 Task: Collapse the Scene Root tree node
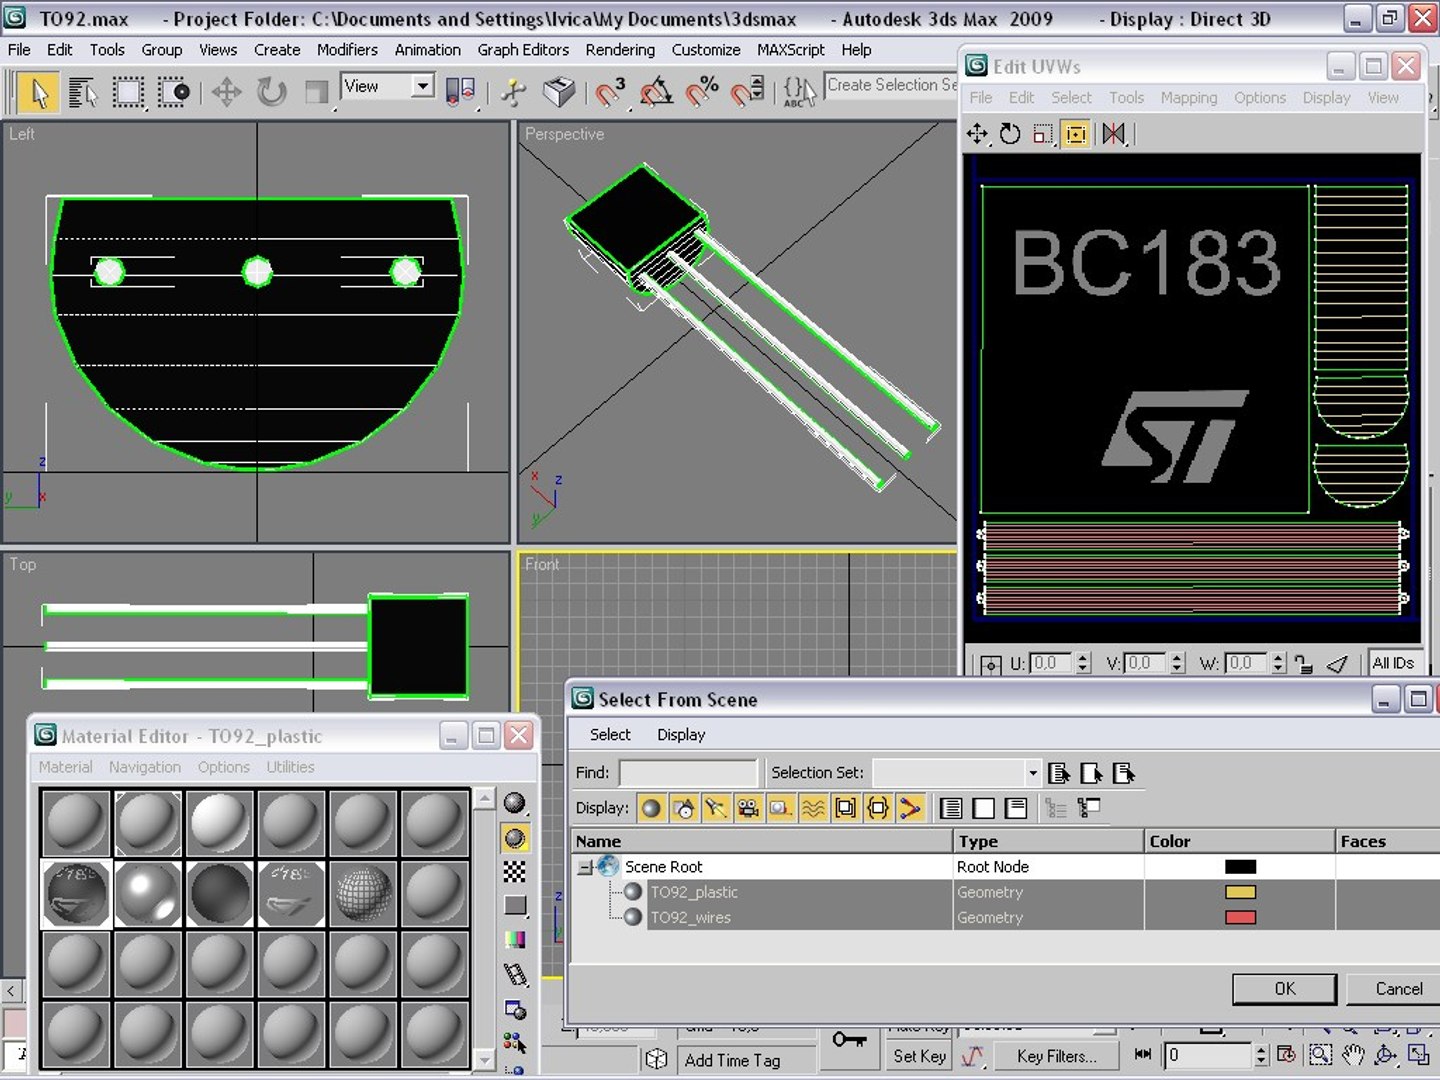point(586,868)
